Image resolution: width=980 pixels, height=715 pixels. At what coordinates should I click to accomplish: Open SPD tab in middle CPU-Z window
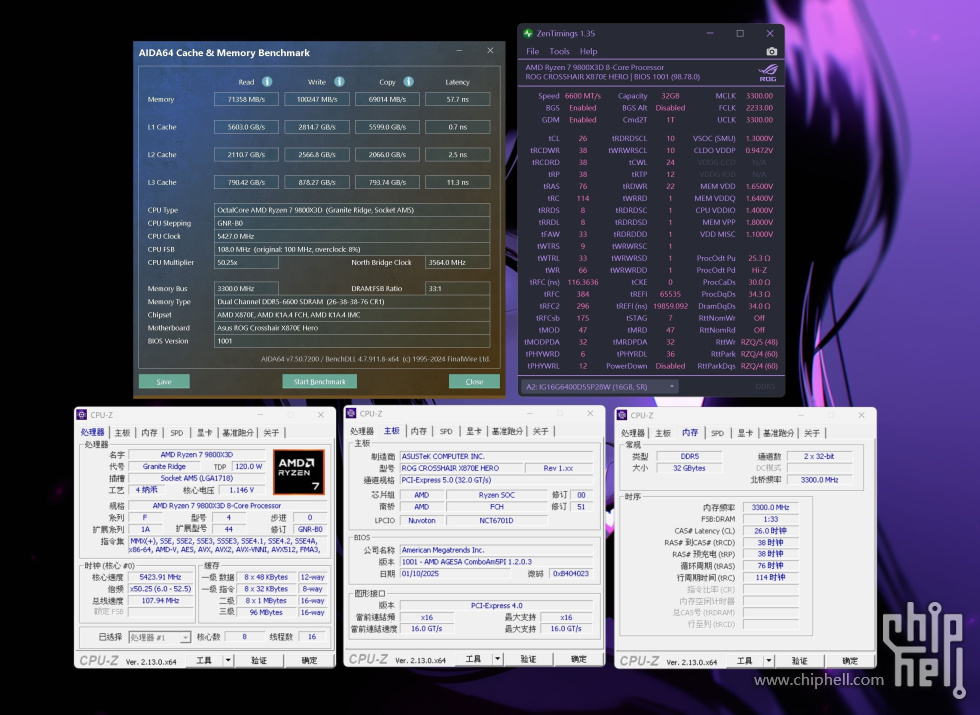pos(446,431)
